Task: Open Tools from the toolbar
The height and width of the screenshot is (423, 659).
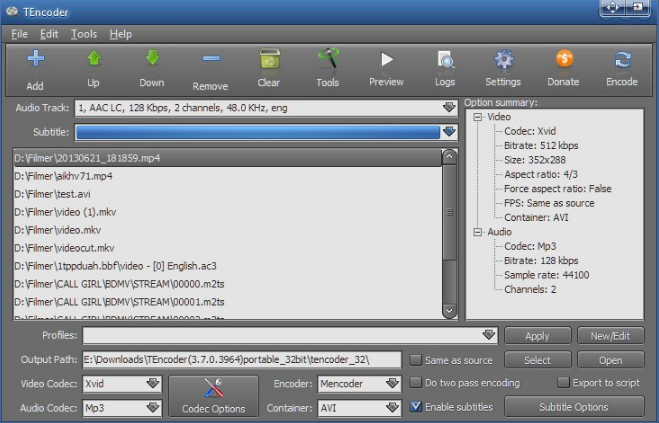Action: pos(328,60)
